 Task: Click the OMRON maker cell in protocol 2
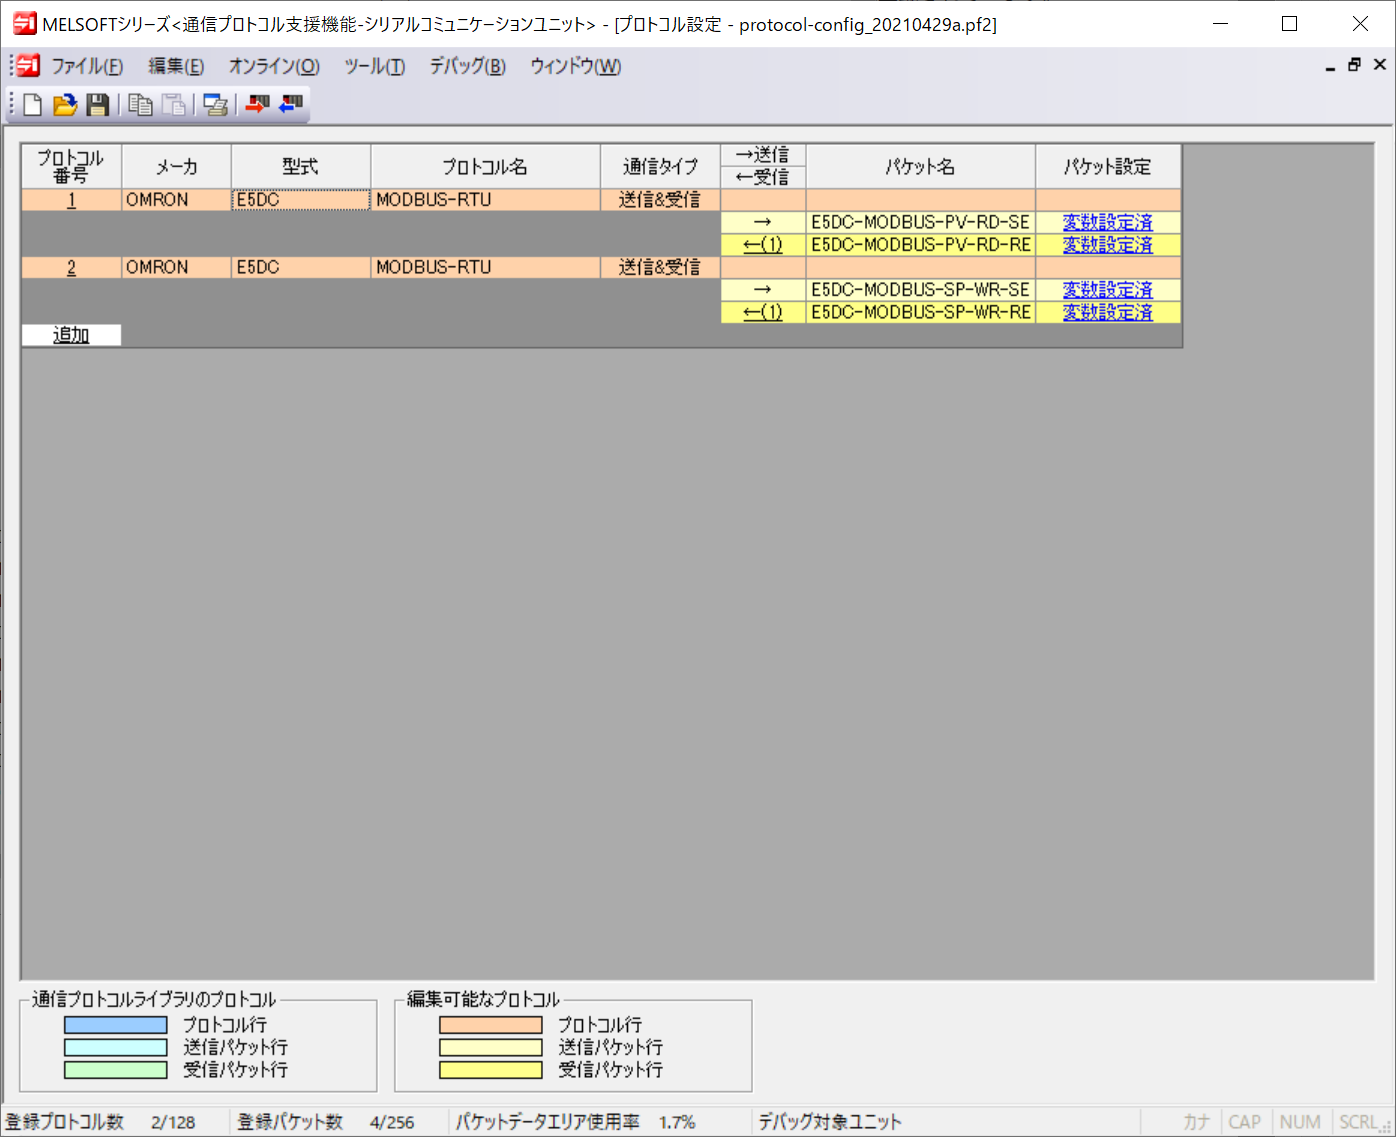pyautogui.click(x=176, y=267)
